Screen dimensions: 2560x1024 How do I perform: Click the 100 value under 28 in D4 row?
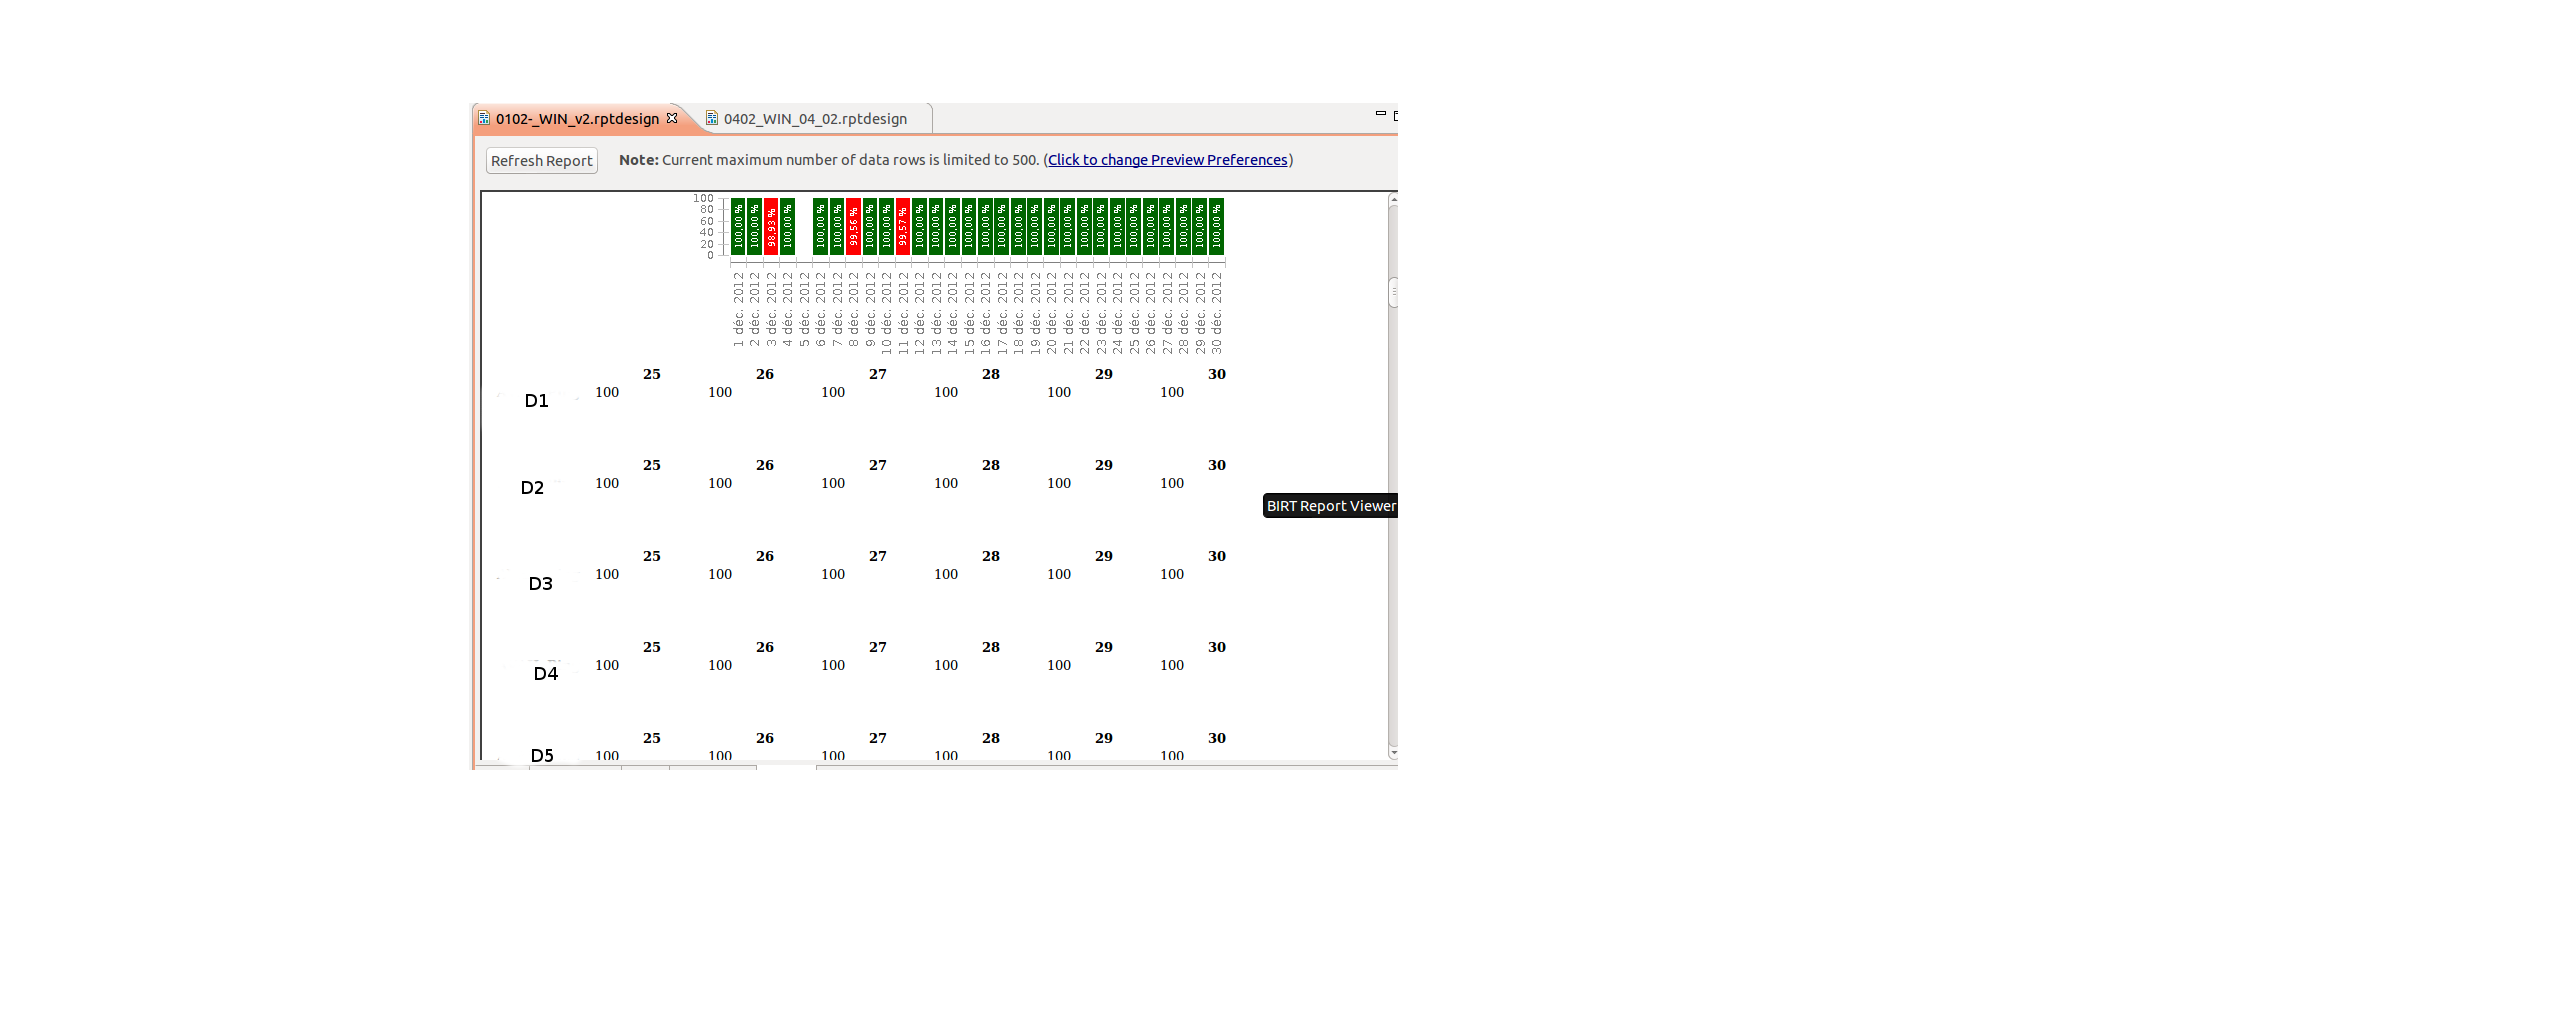pyautogui.click(x=946, y=665)
